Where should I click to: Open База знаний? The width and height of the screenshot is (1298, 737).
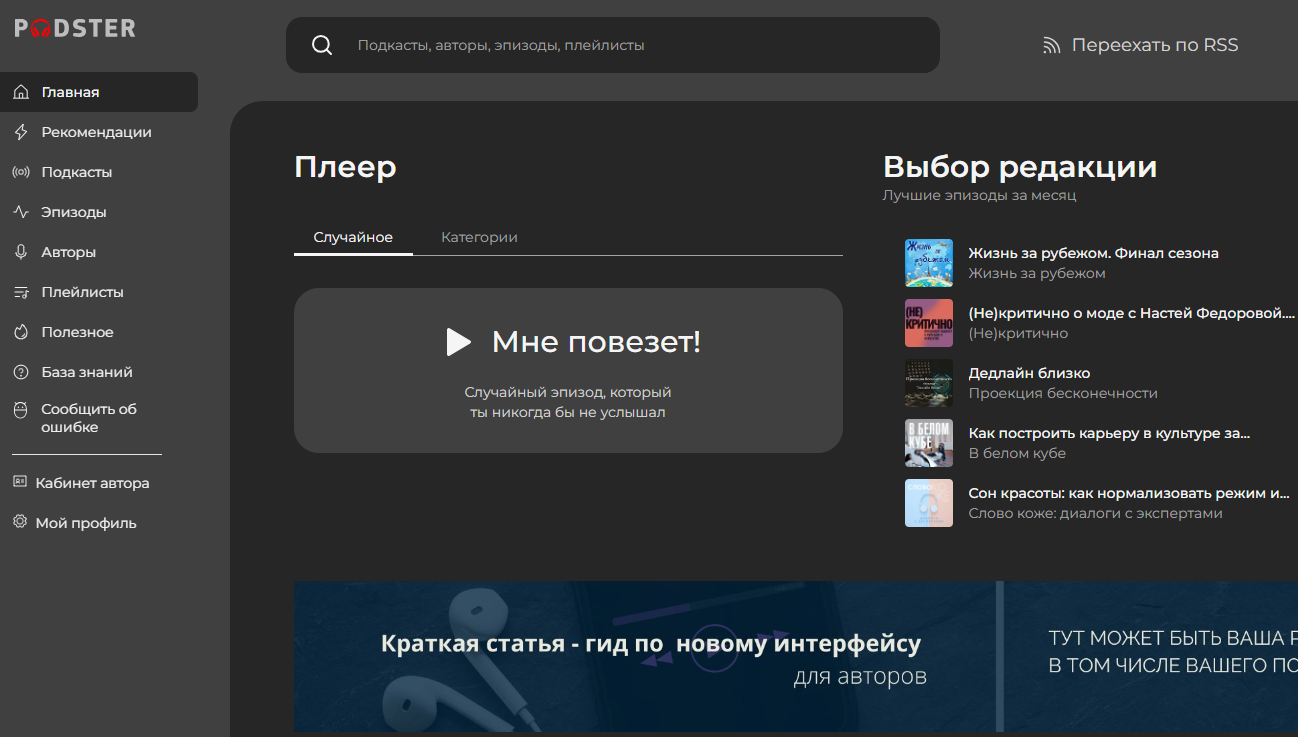coord(86,372)
